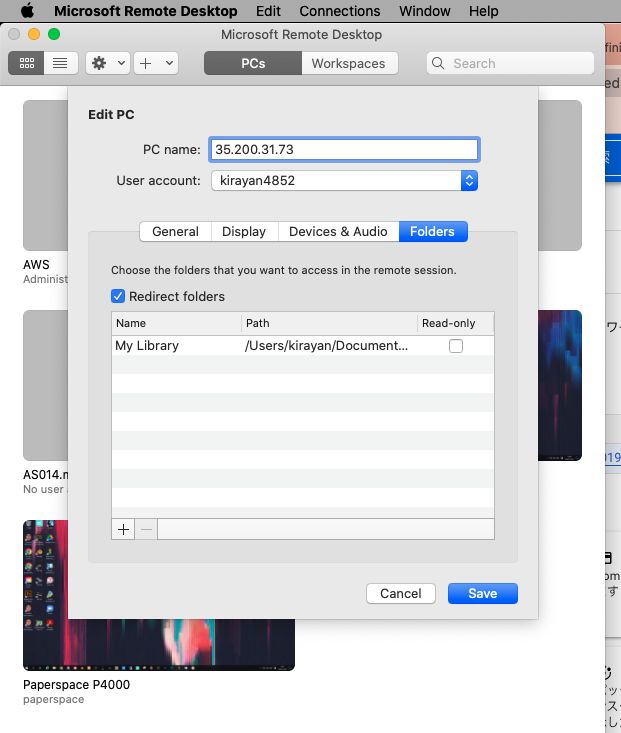
Task: Select the My Library folder row
Action: click(303, 345)
